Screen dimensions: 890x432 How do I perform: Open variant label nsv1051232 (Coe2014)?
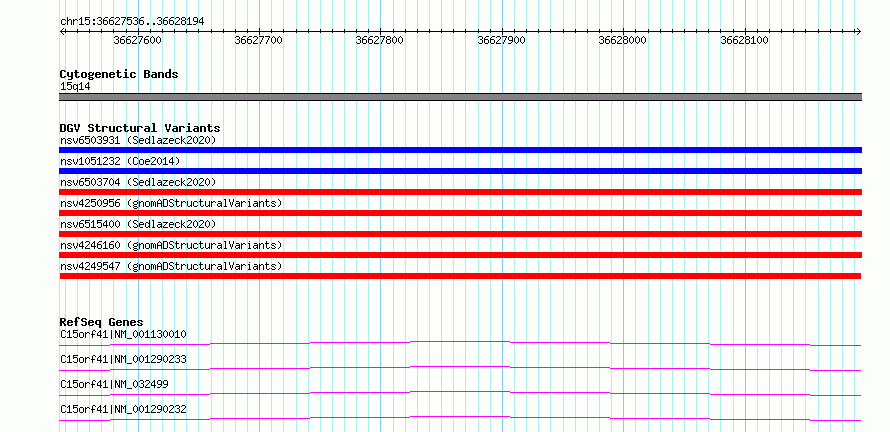coord(120,161)
